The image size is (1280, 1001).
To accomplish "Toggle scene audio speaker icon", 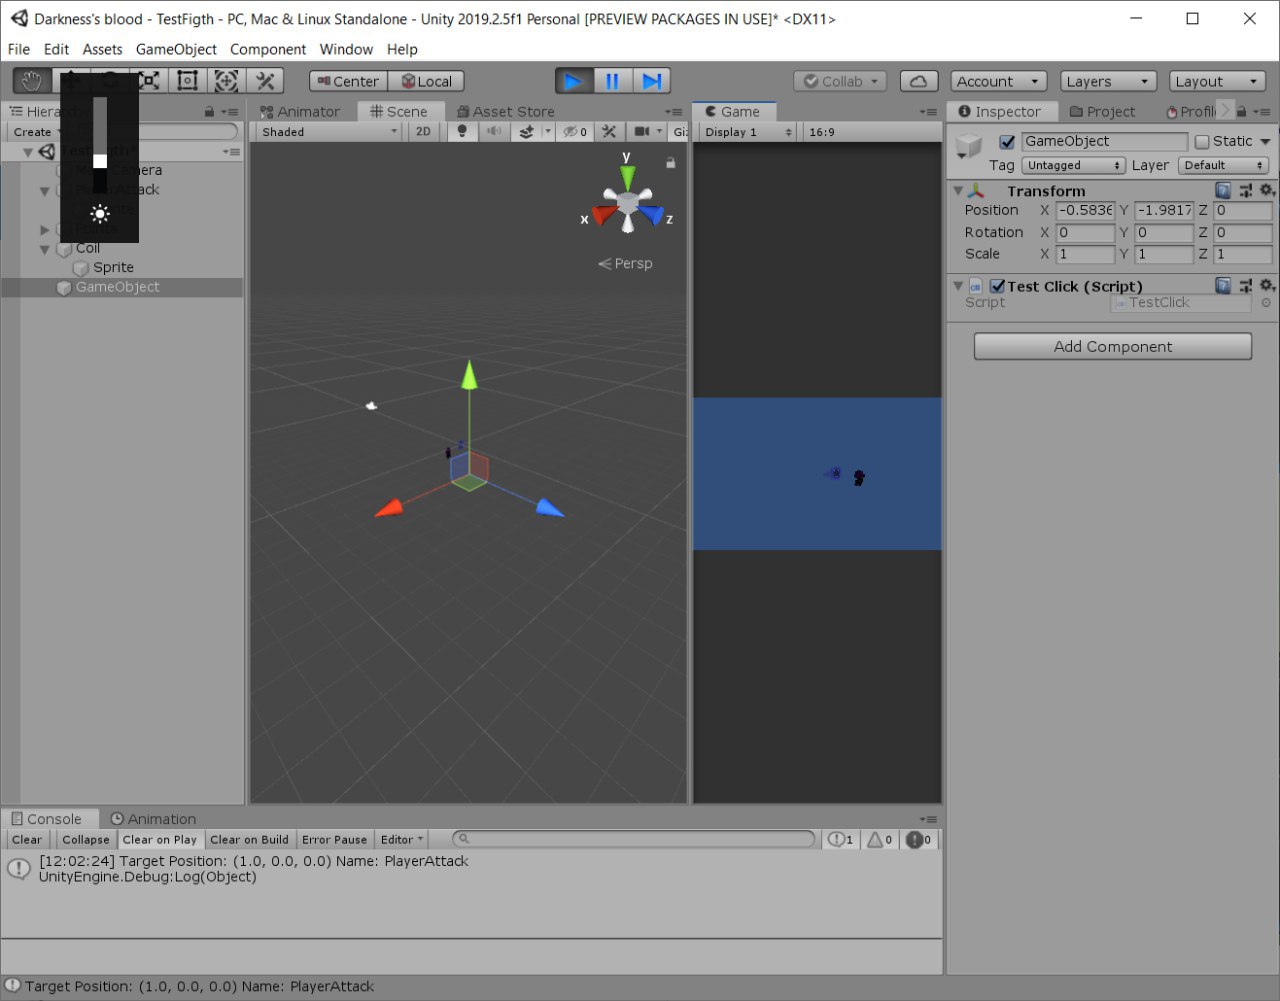I will 494,131.
